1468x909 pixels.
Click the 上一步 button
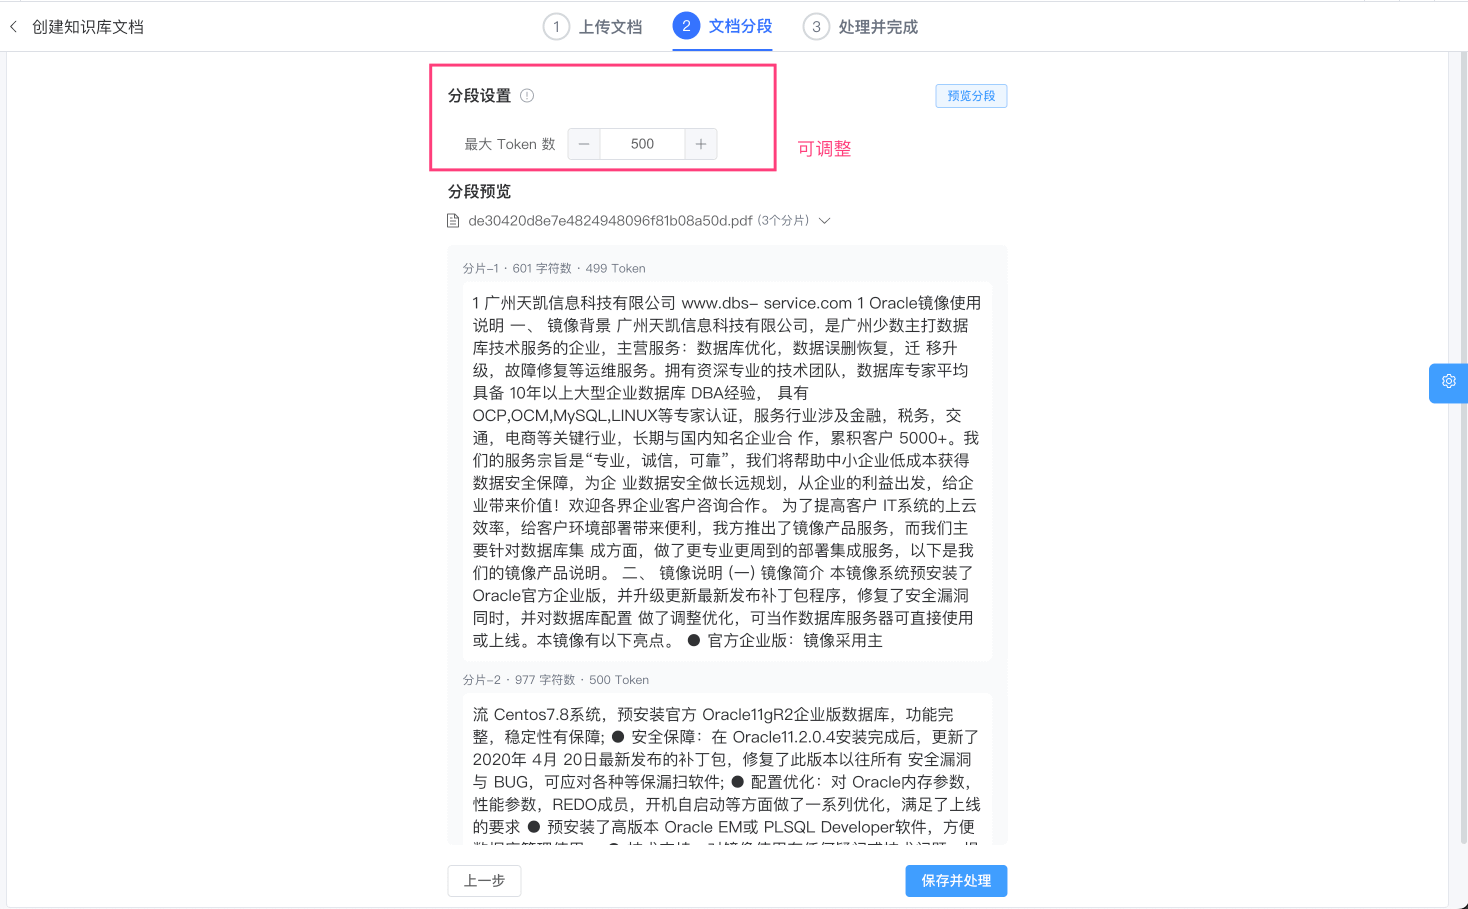click(484, 881)
